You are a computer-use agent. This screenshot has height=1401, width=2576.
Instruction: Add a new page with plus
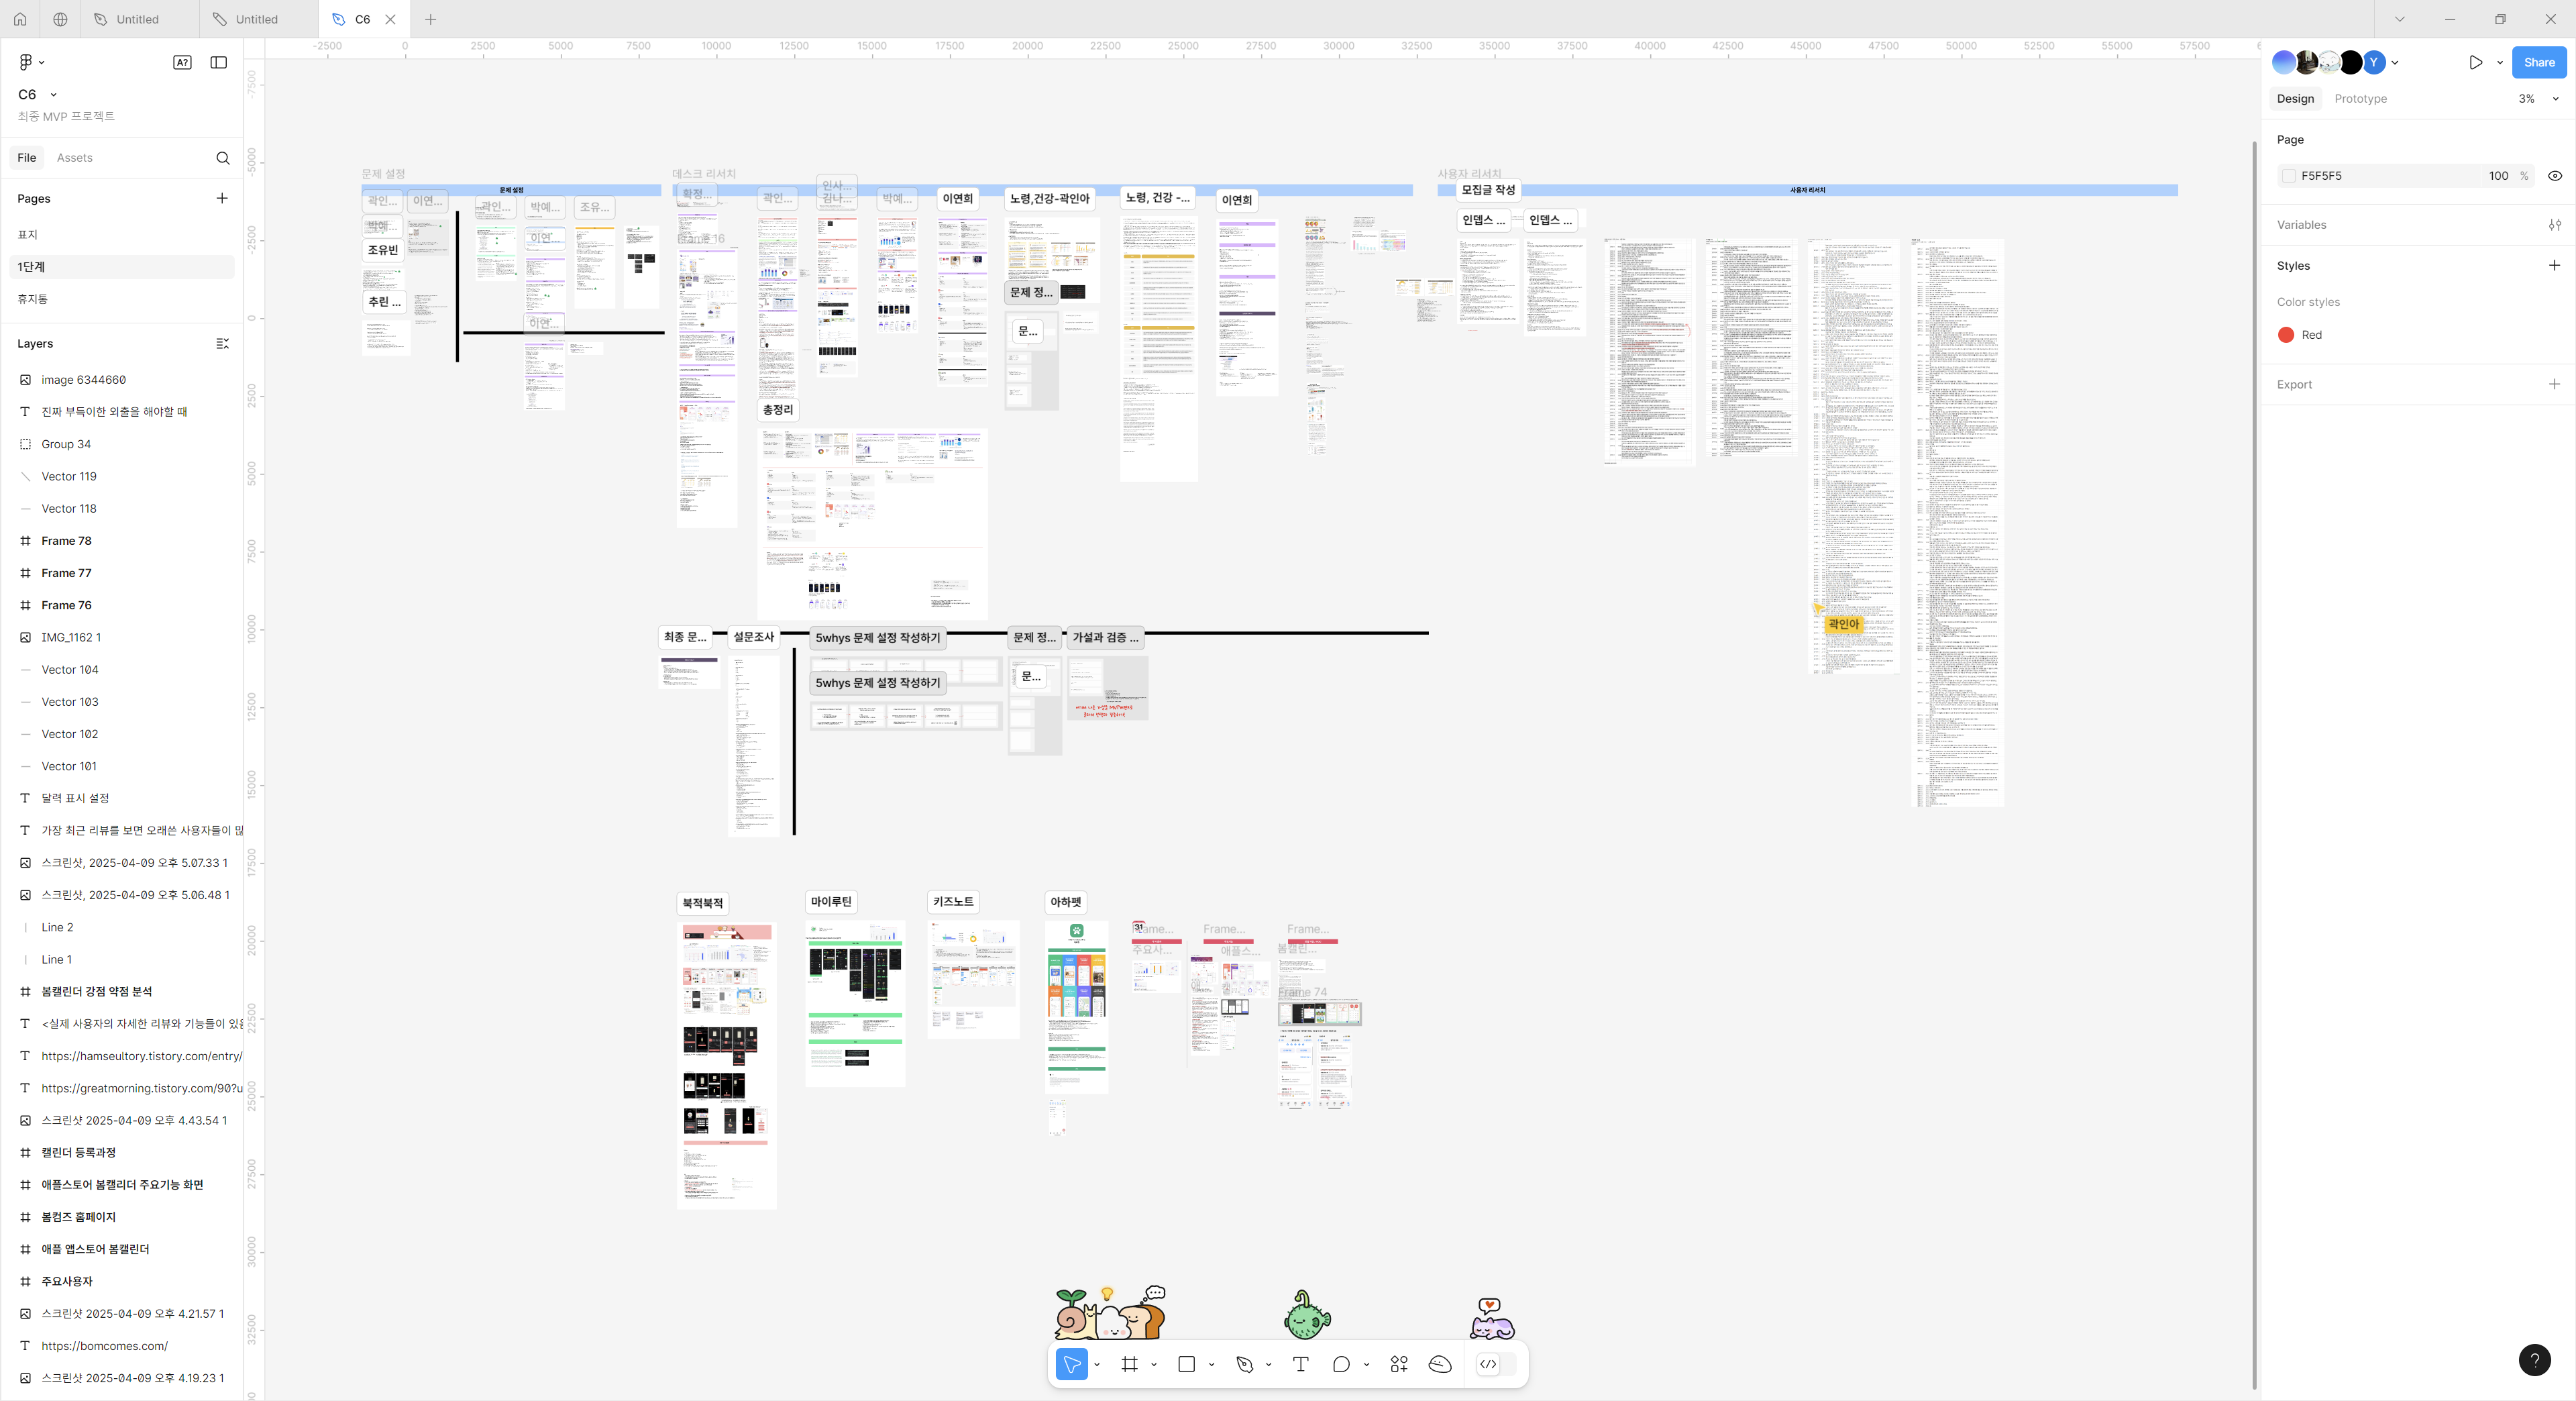coord(222,198)
